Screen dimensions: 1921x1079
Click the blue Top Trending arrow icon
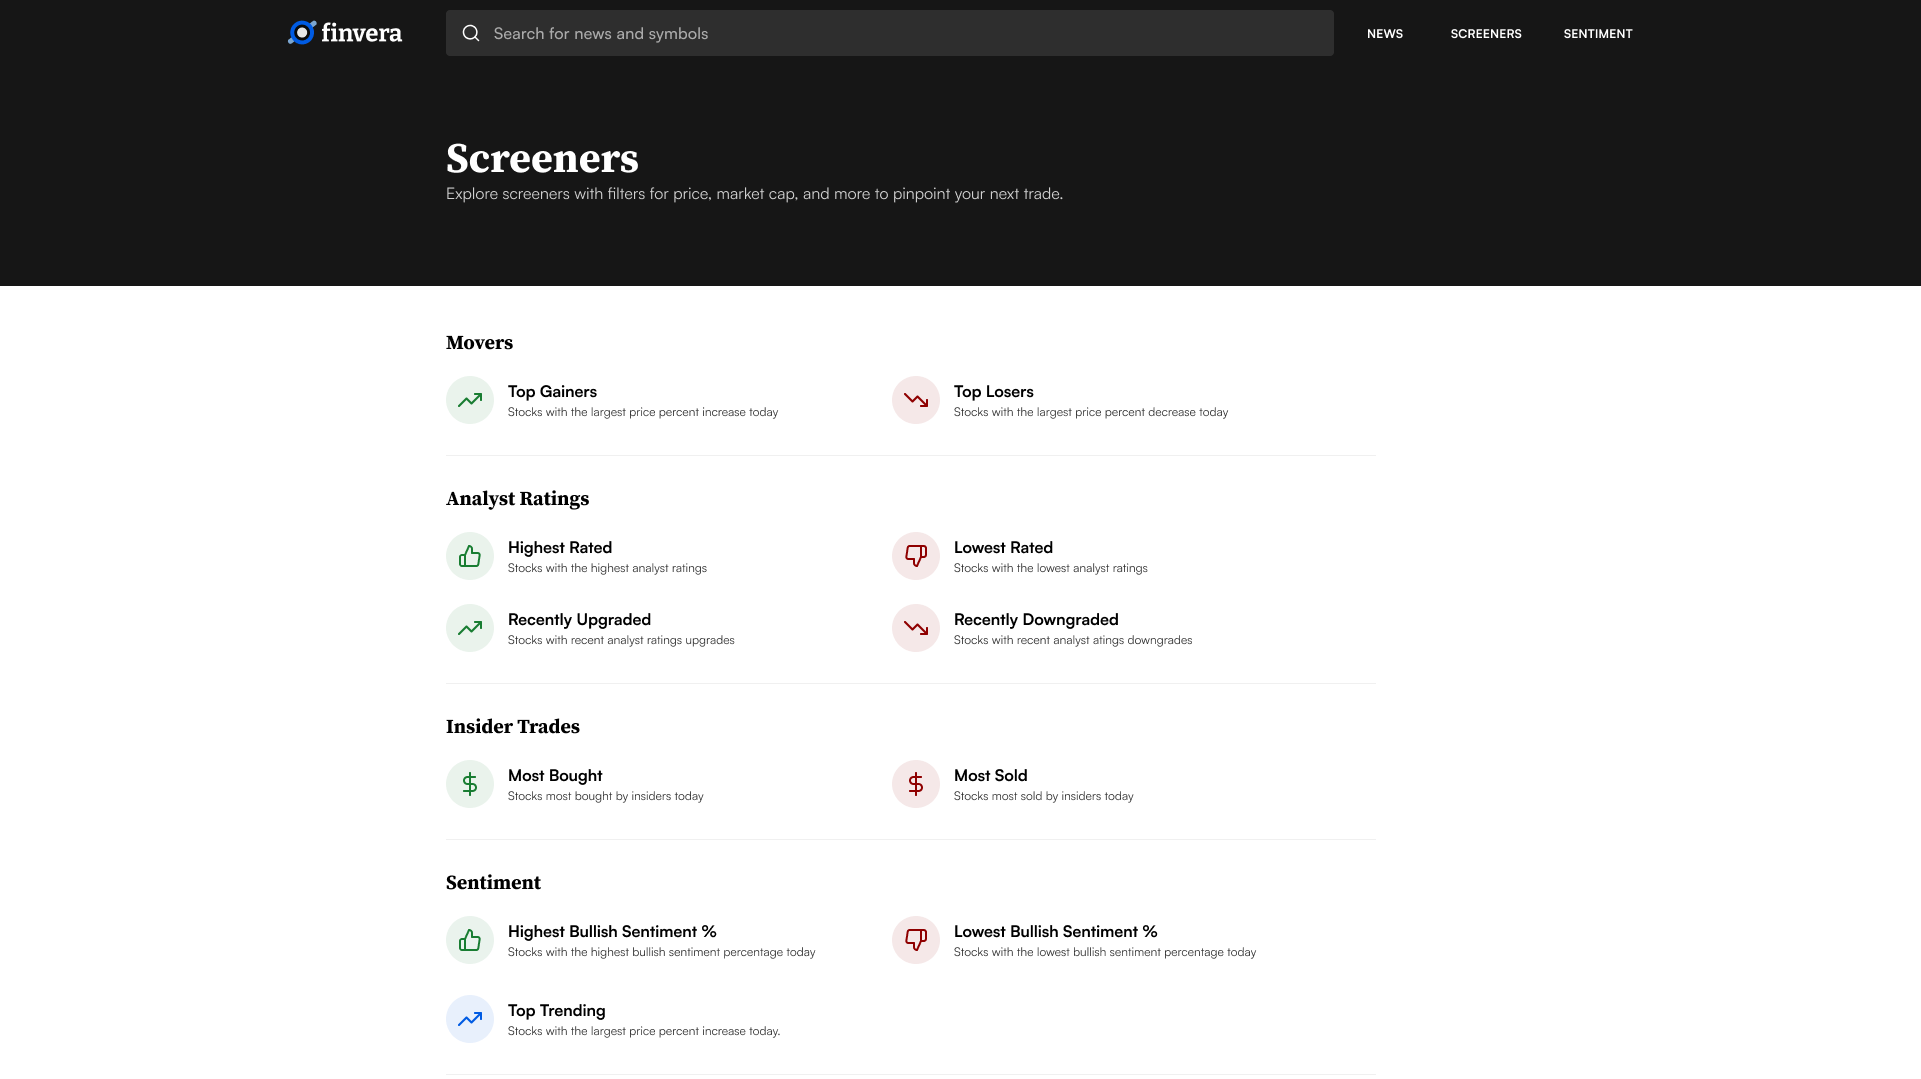pos(469,1019)
